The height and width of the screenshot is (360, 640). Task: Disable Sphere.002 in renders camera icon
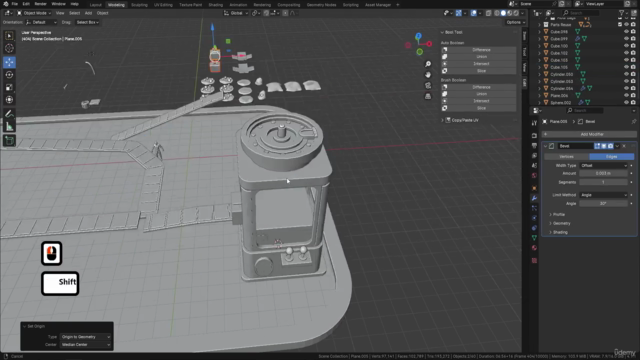pyautogui.click(x=633, y=102)
